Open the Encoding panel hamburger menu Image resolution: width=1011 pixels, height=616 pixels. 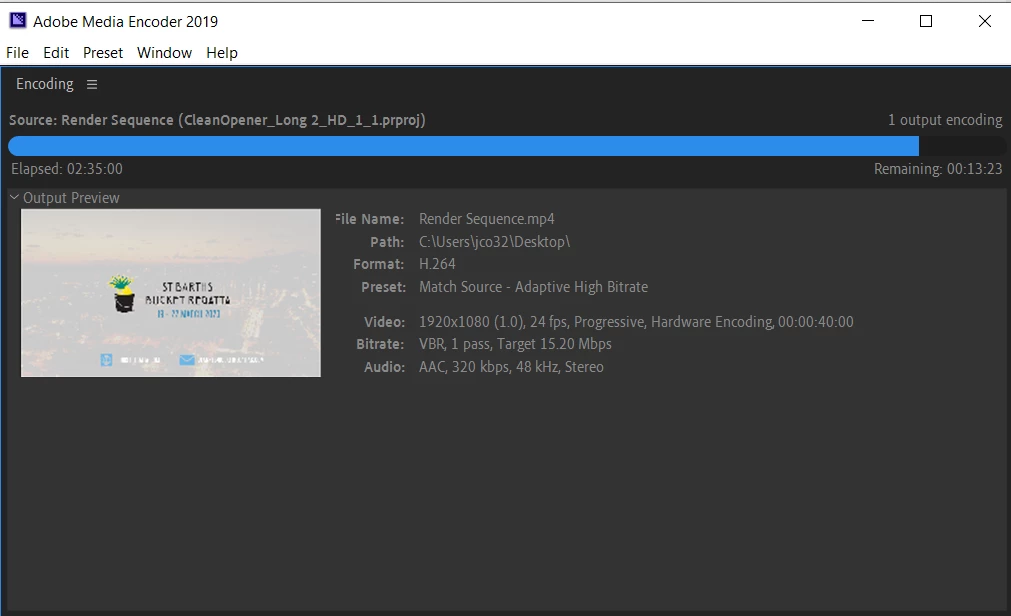(x=92, y=84)
